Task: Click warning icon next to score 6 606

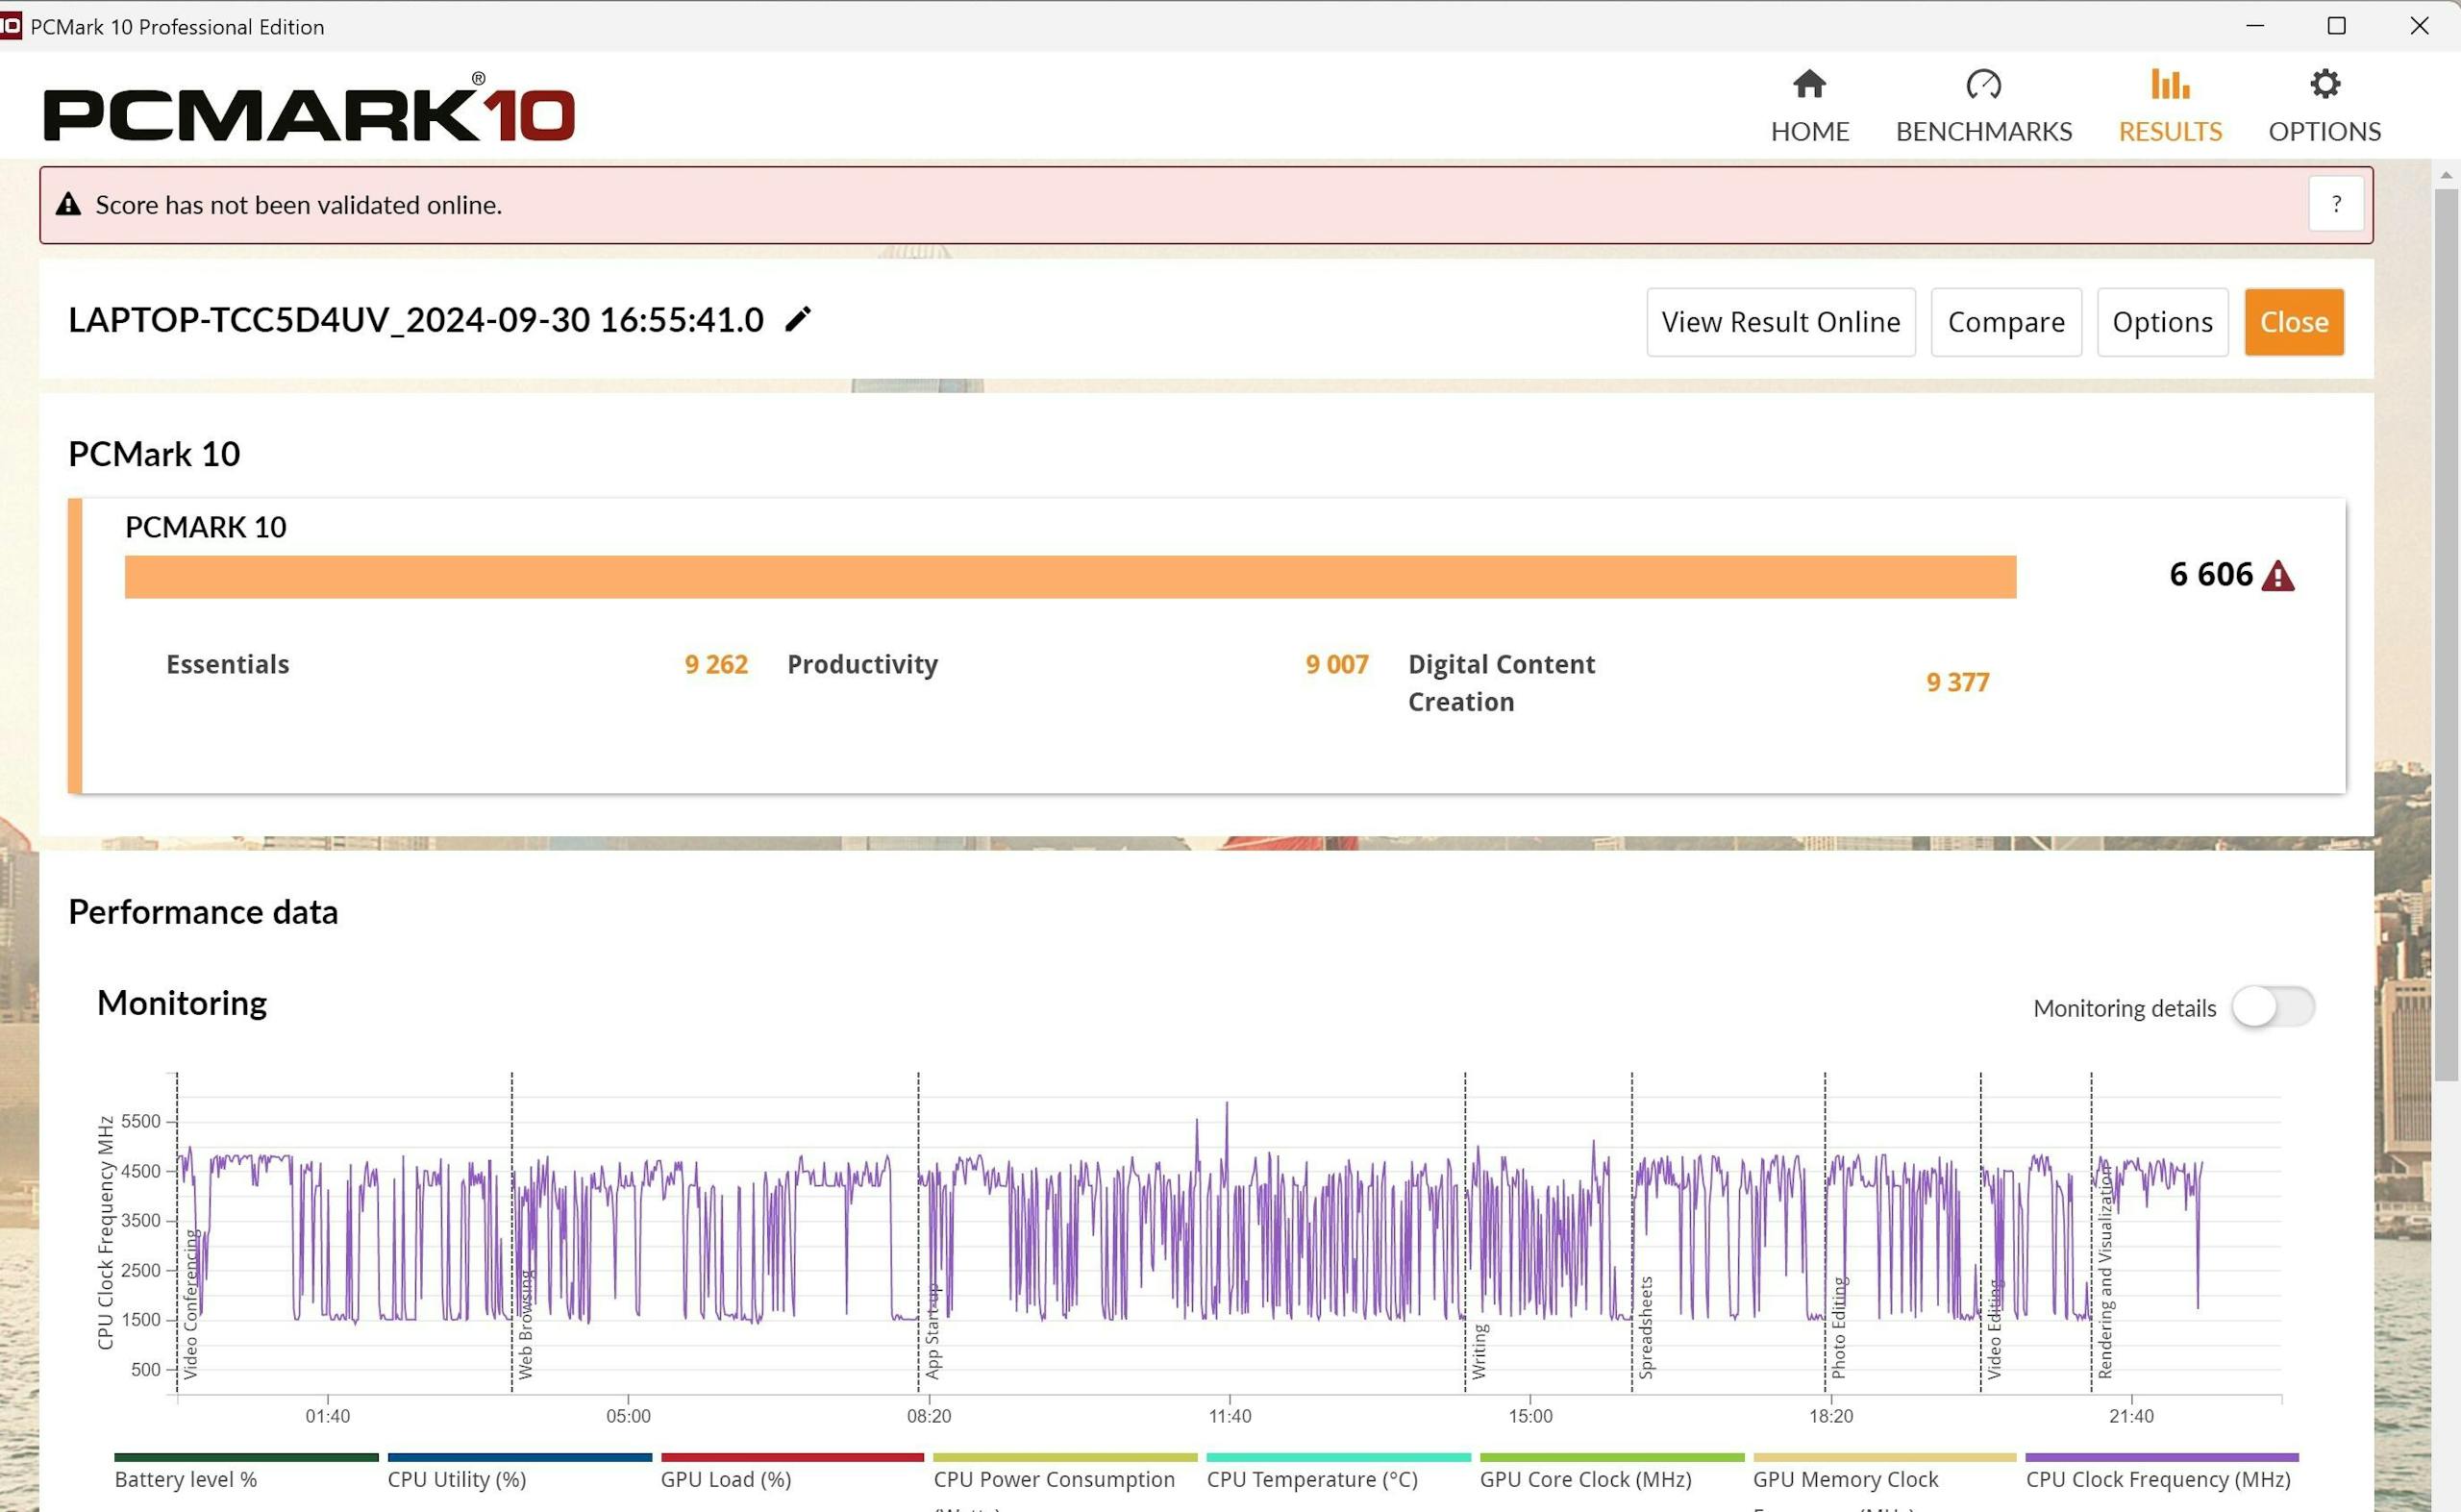Action: click(2277, 576)
